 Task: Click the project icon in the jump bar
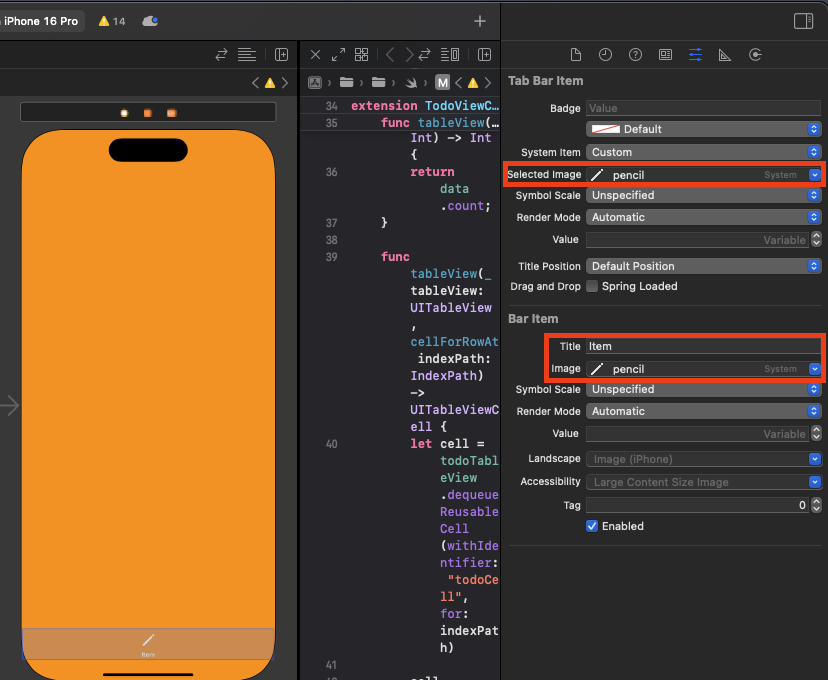point(315,82)
